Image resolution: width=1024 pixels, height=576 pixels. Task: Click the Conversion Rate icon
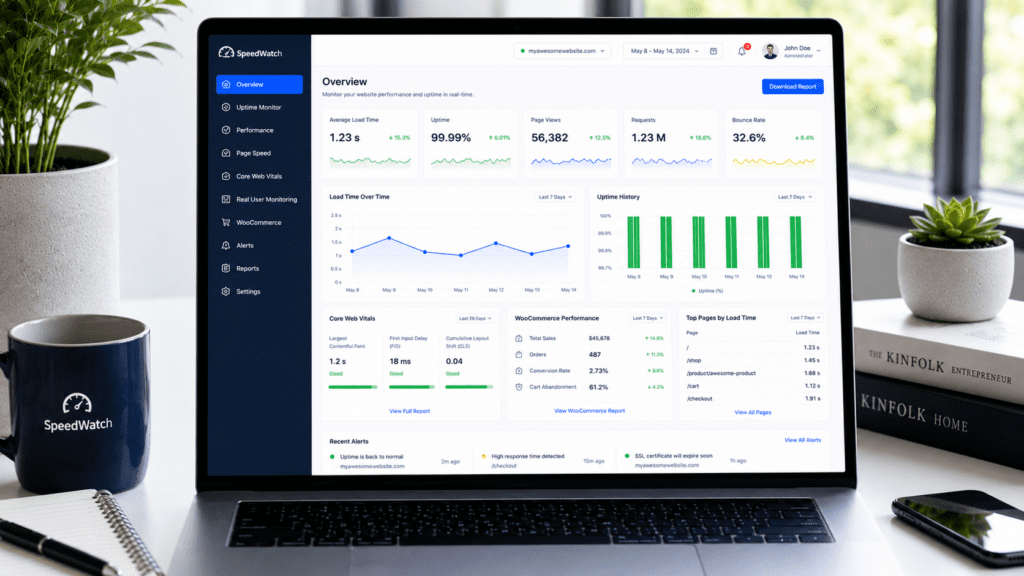(x=519, y=371)
